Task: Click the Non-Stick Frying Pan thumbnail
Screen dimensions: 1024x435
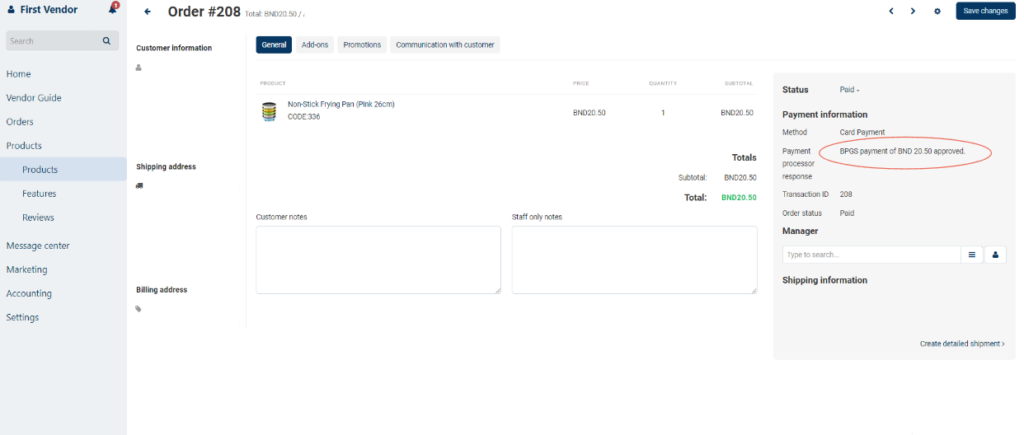Action: pyautogui.click(x=269, y=112)
